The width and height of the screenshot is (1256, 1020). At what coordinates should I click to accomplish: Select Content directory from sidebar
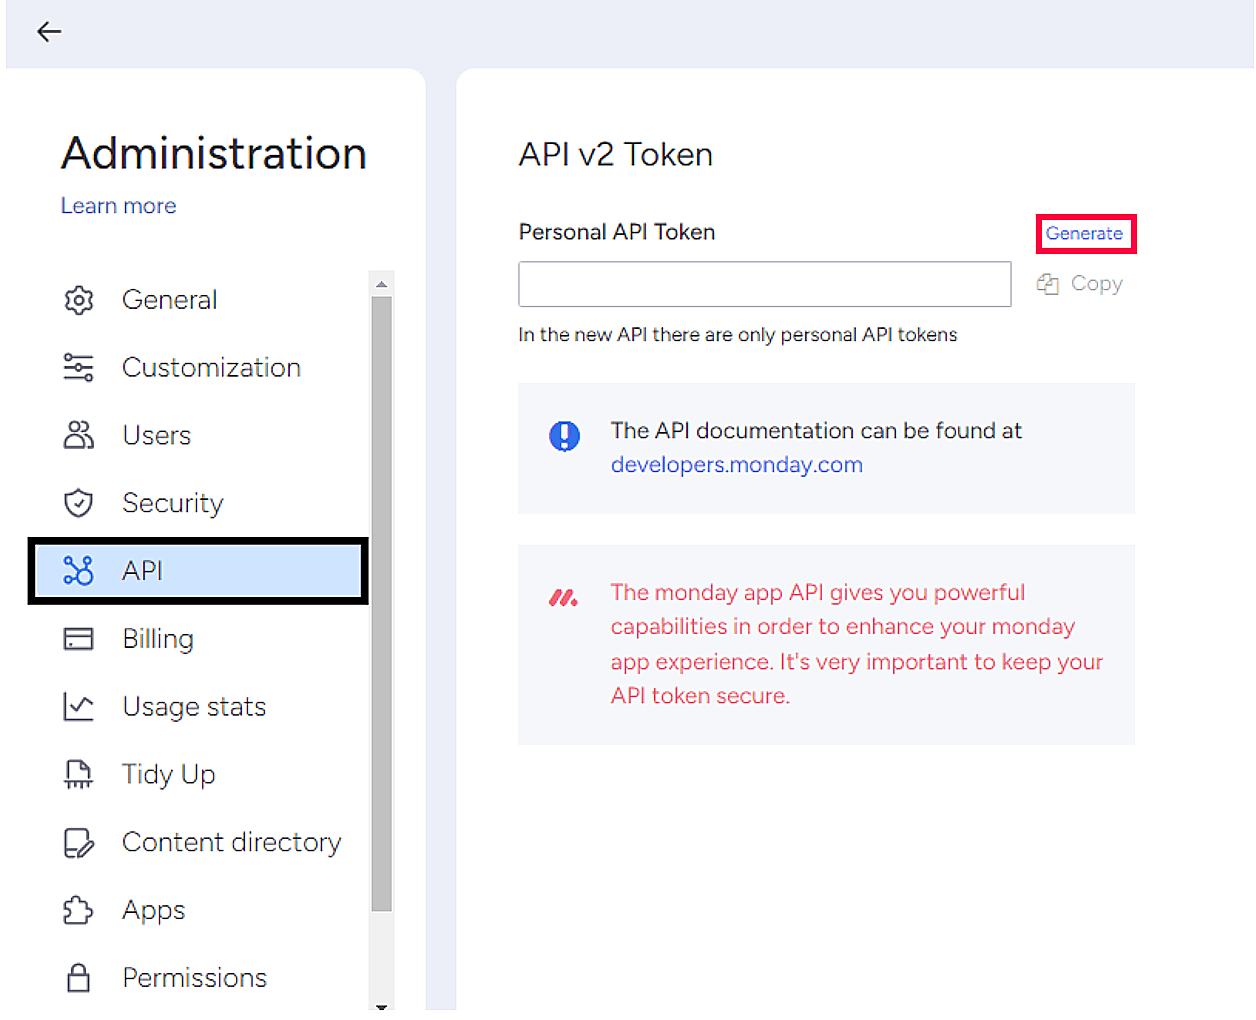tap(231, 843)
